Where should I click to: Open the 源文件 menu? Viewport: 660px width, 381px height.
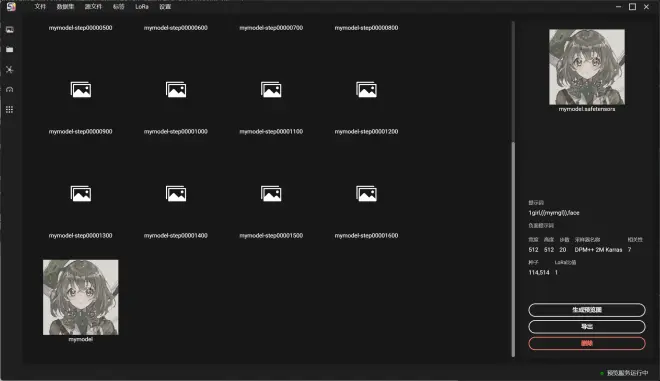[x=93, y=7]
